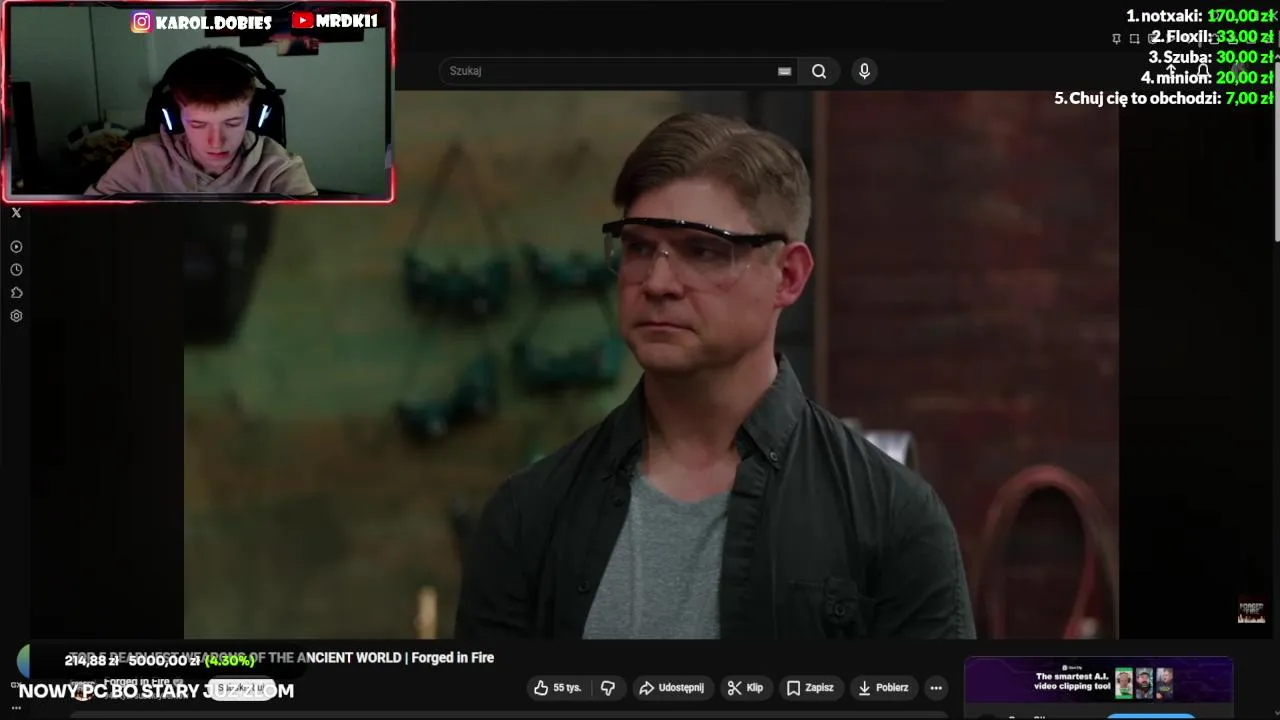Click the MRDKI1 YouTube label

tap(335, 21)
